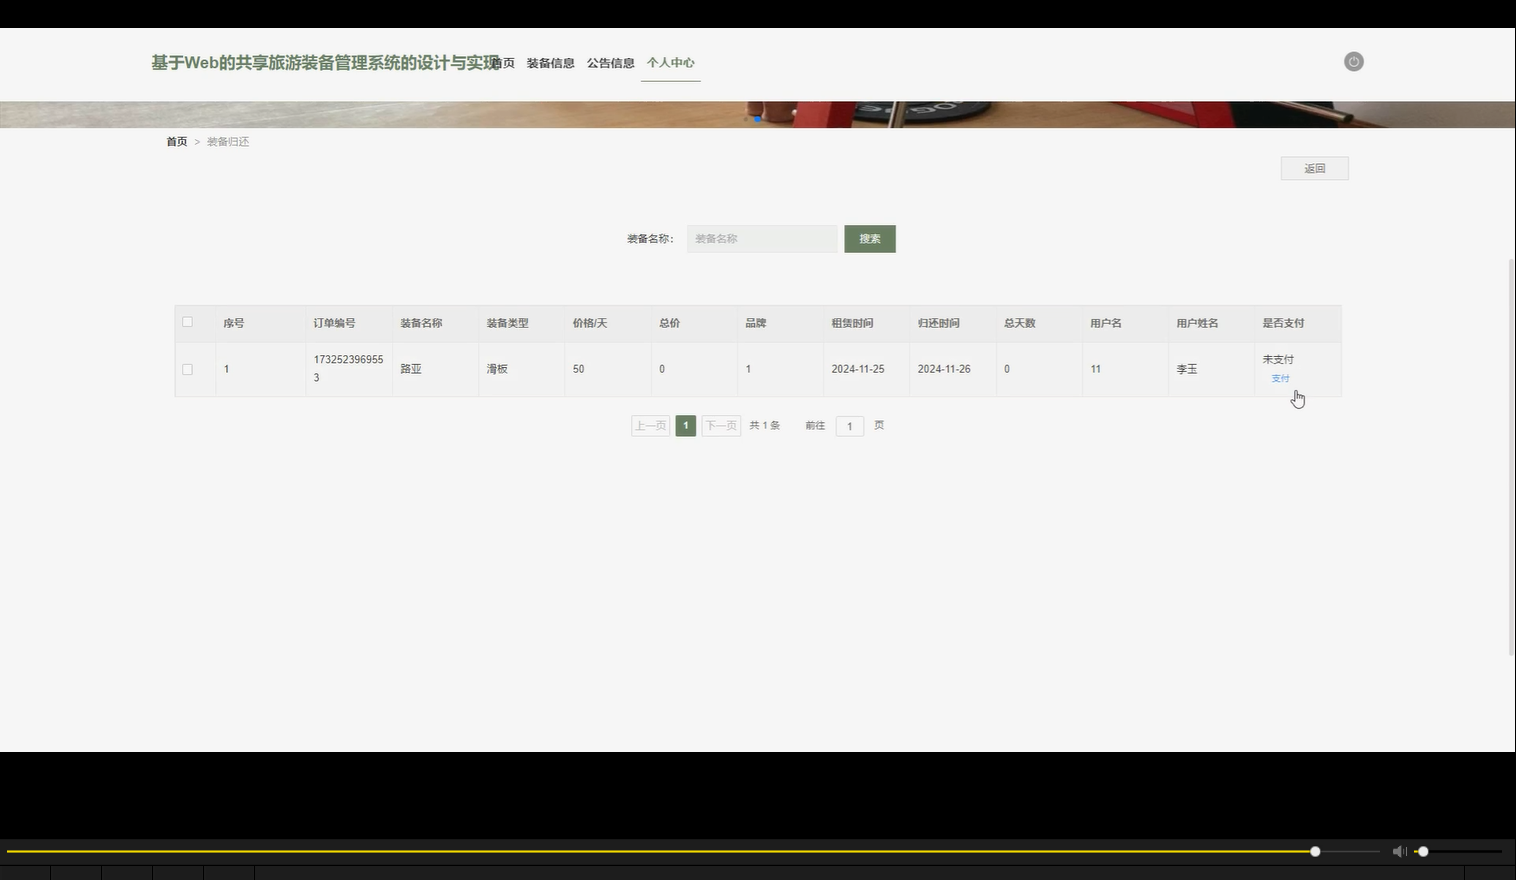Click the 共 1 条 total text
Screen dimensions: 1516x880
(x=765, y=426)
